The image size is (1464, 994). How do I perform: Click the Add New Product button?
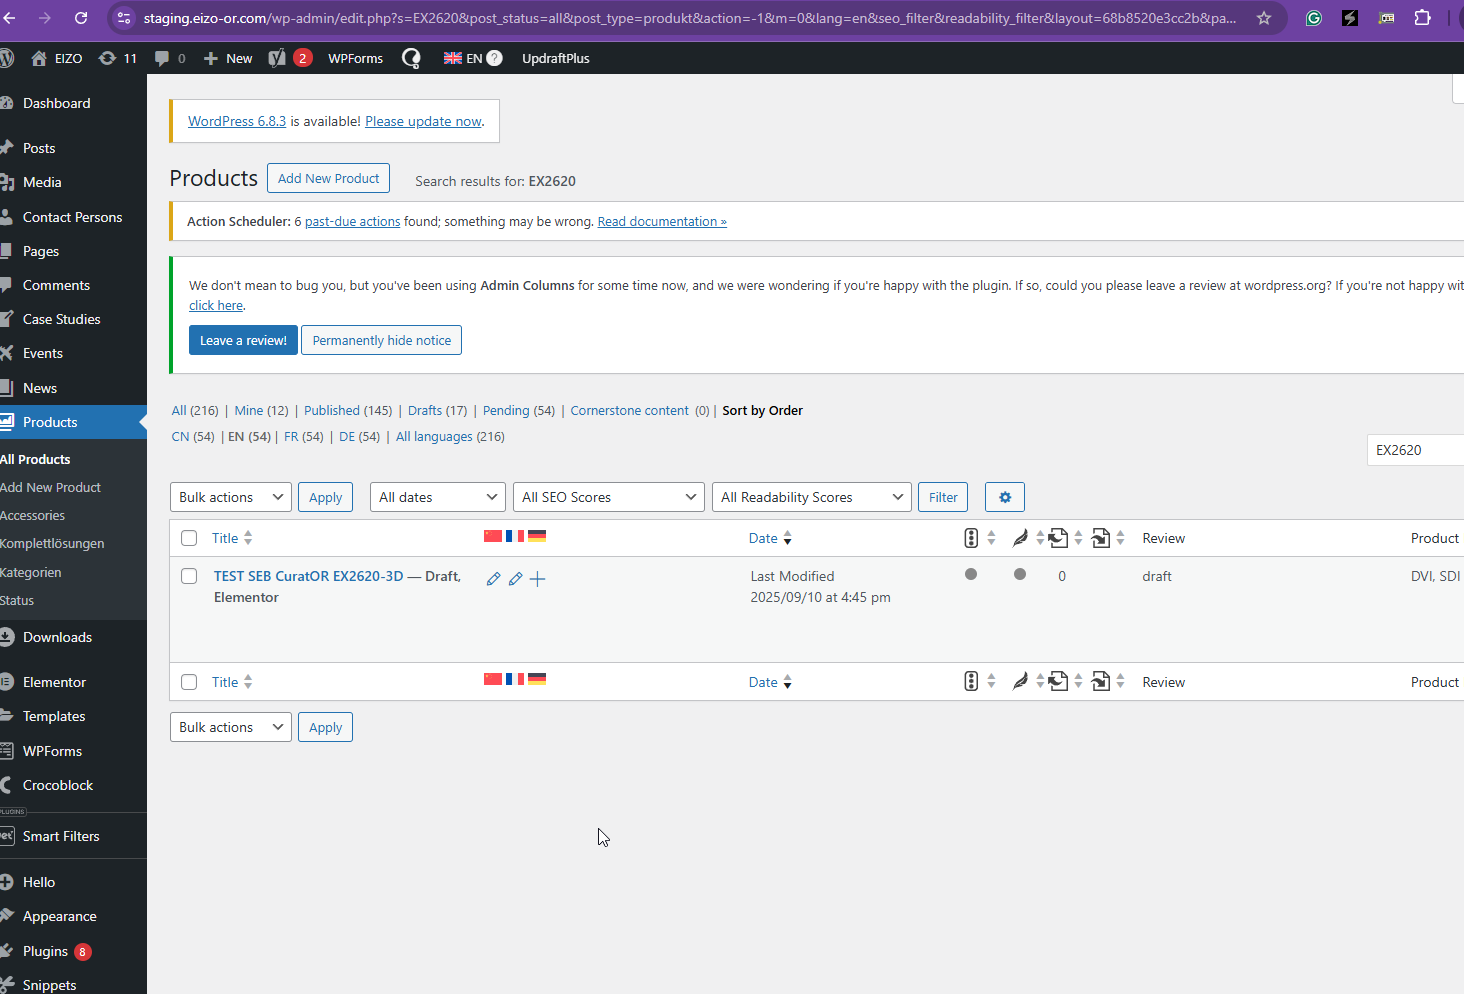[328, 178]
